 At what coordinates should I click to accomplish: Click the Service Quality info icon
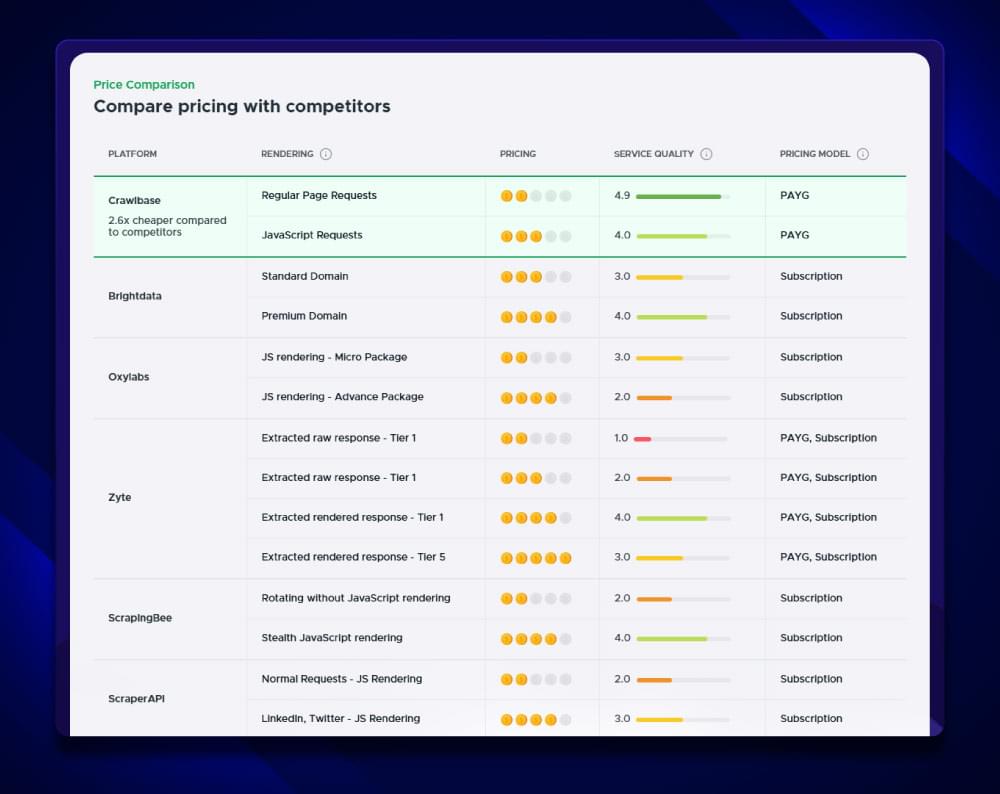pos(707,154)
